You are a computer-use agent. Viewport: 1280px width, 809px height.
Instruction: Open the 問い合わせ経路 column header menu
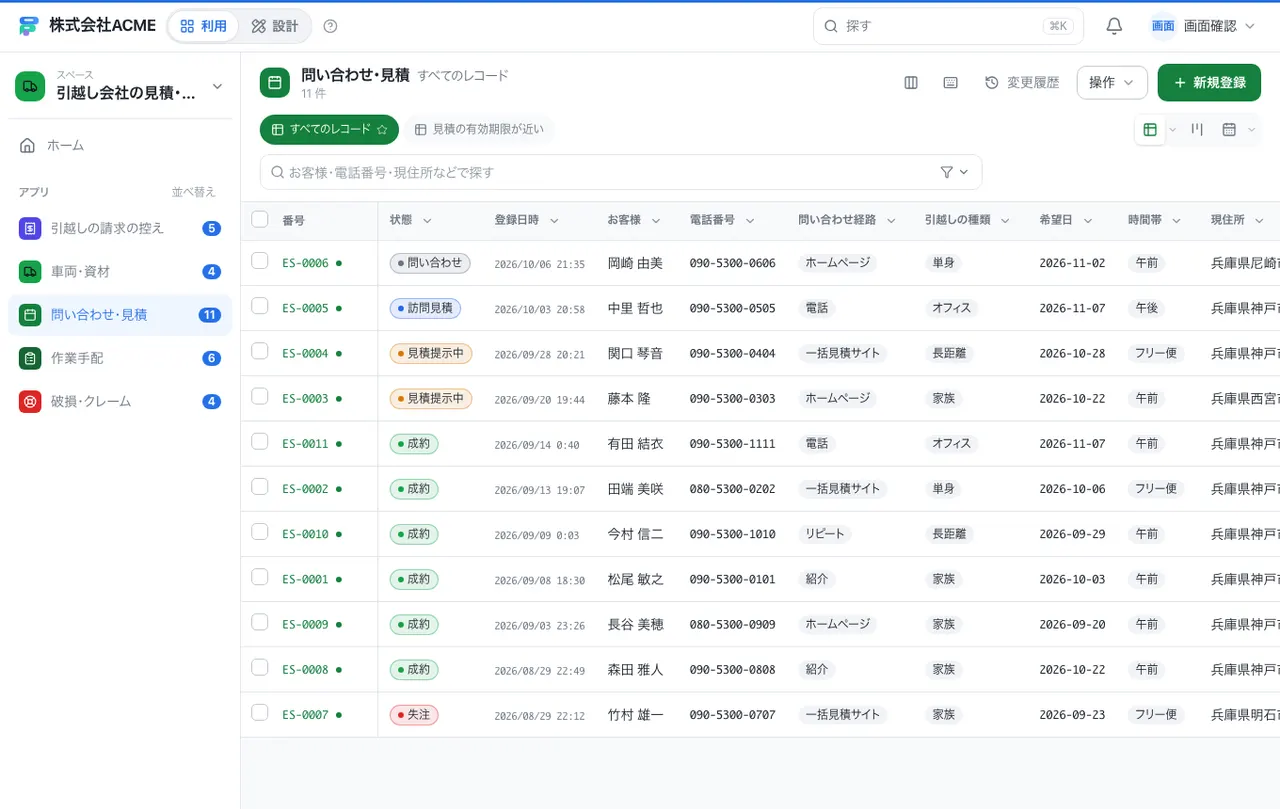click(891, 220)
